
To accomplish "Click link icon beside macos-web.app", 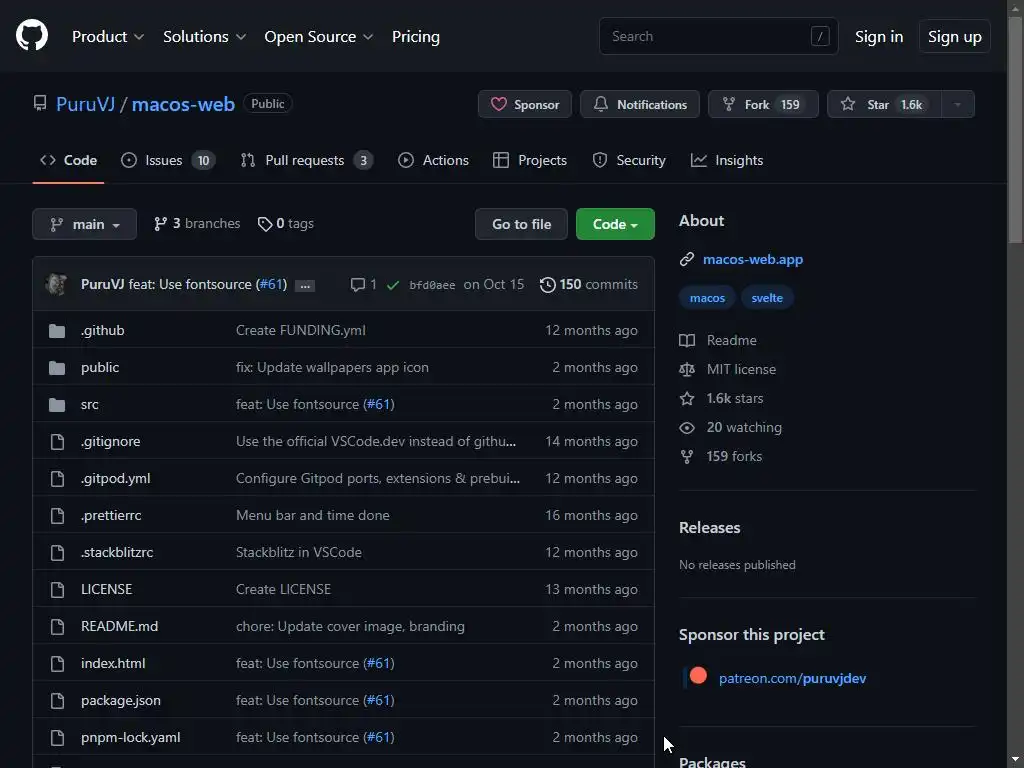I will click(686, 260).
